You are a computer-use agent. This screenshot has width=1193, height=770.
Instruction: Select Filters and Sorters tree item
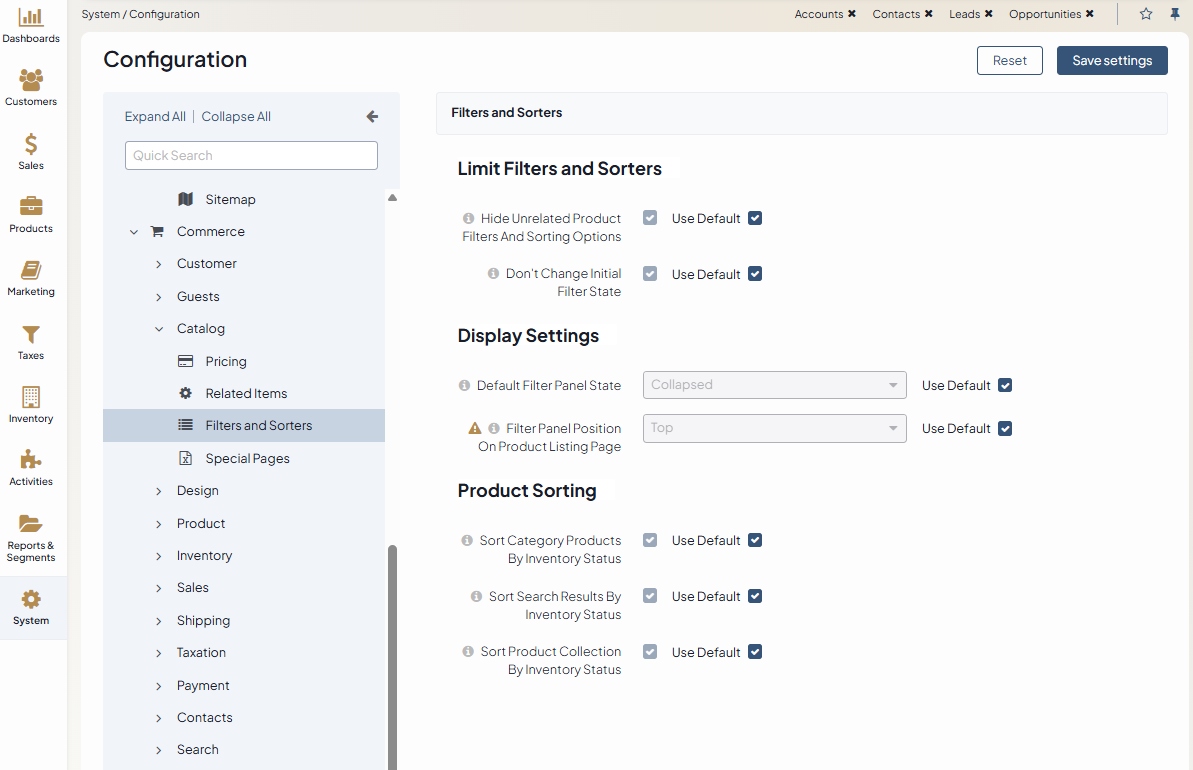point(243,425)
